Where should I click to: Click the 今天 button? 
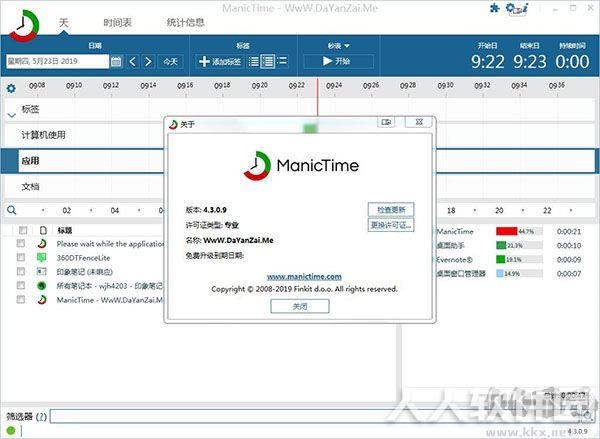(171, 61)
